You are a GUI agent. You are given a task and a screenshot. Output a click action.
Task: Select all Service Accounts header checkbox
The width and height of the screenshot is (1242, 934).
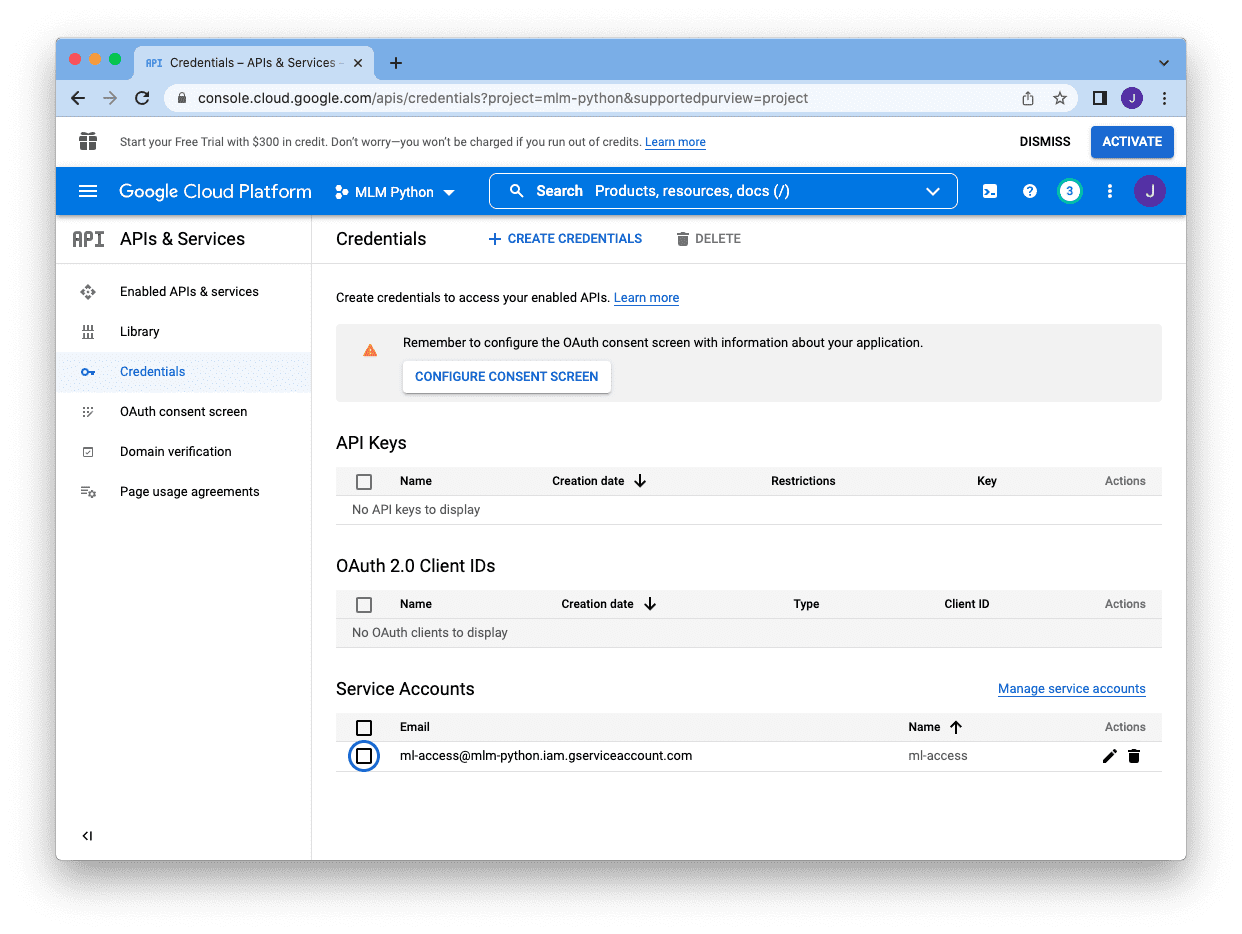364,728
